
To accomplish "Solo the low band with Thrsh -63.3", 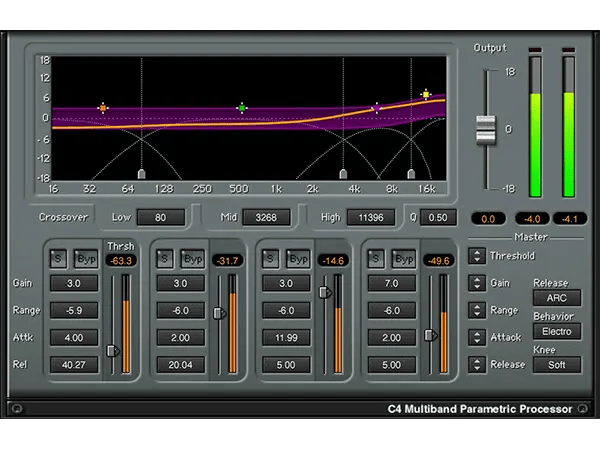I will 59,259.
